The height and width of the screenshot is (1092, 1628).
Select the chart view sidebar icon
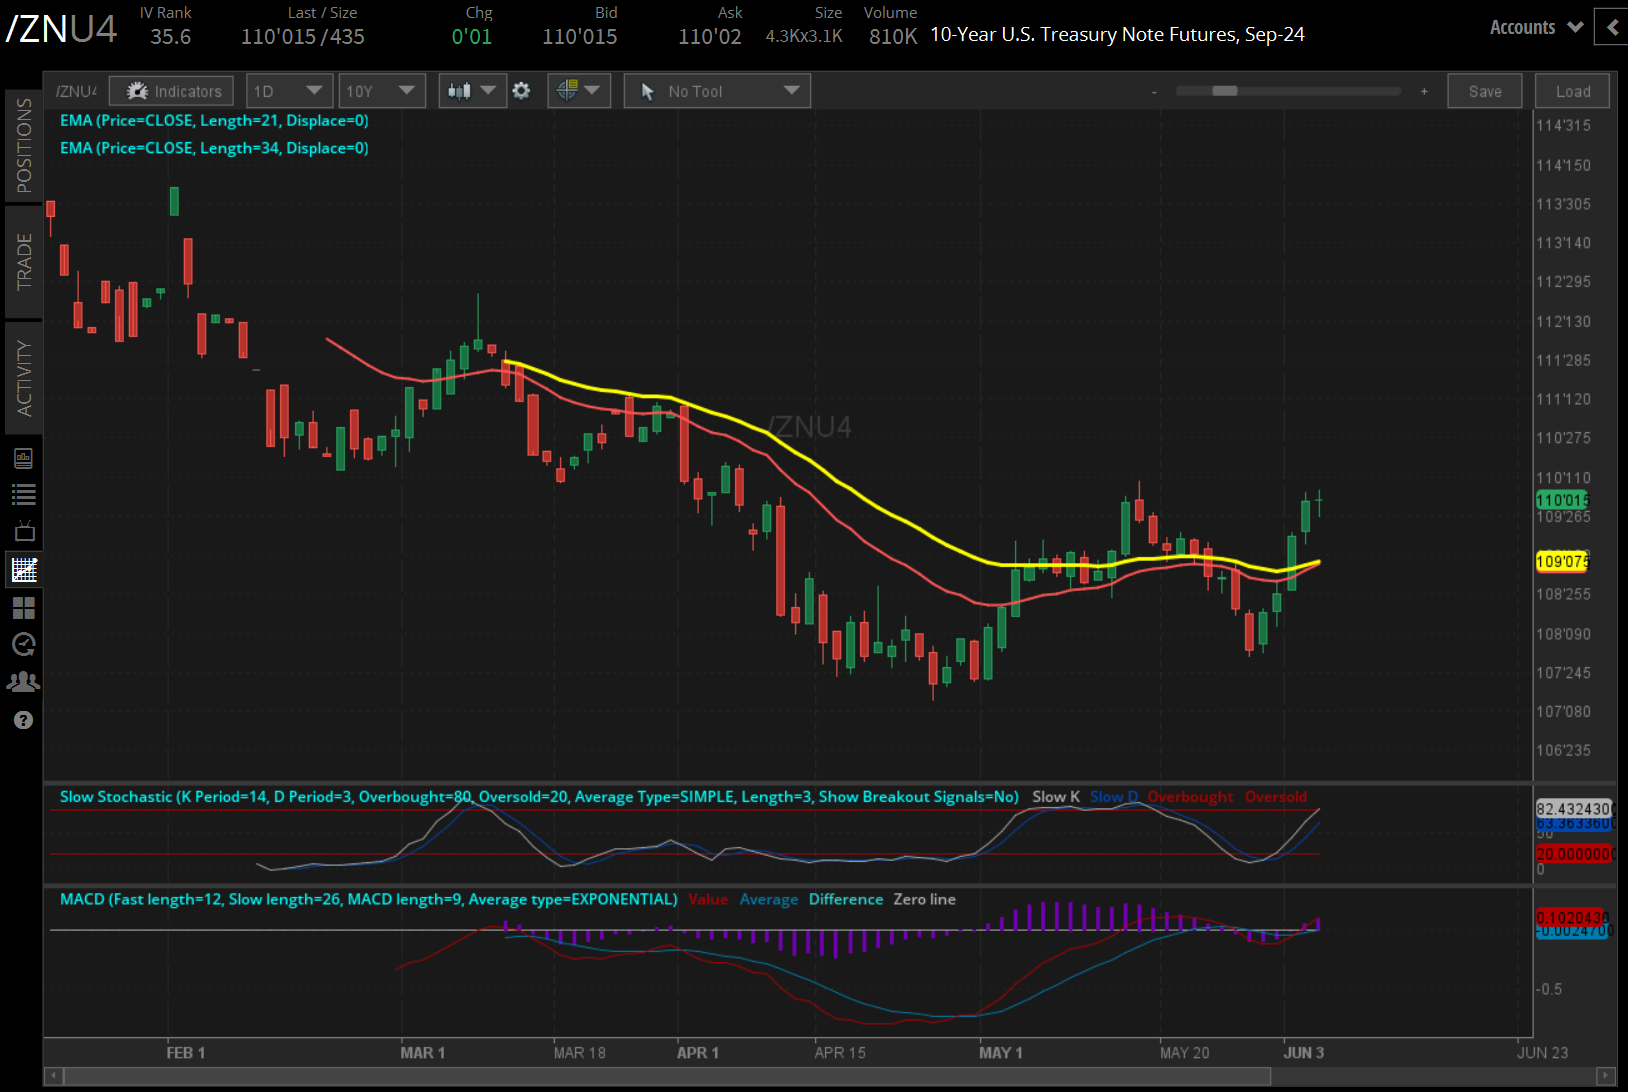(24, 570)
